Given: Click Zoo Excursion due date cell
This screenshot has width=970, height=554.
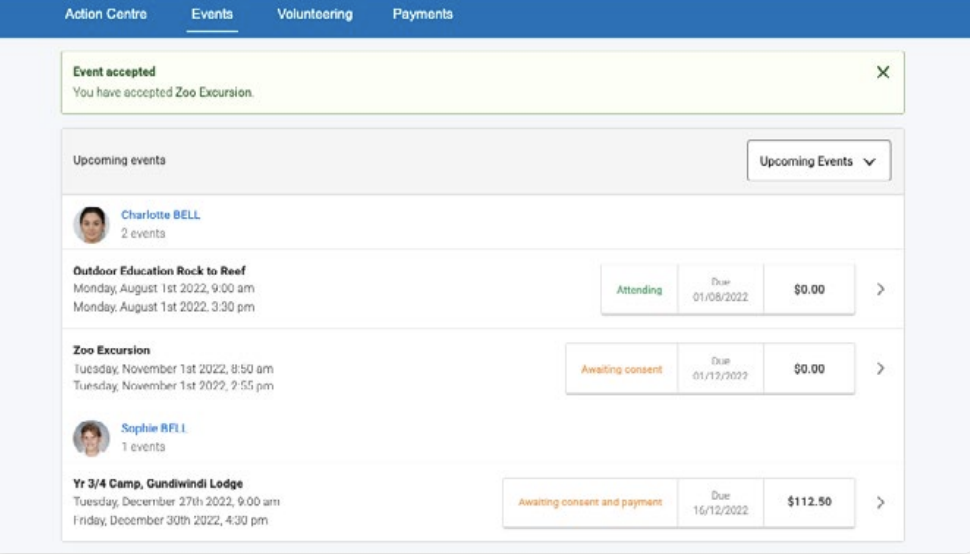Looking at the screenshot, I should pos(721,369).
